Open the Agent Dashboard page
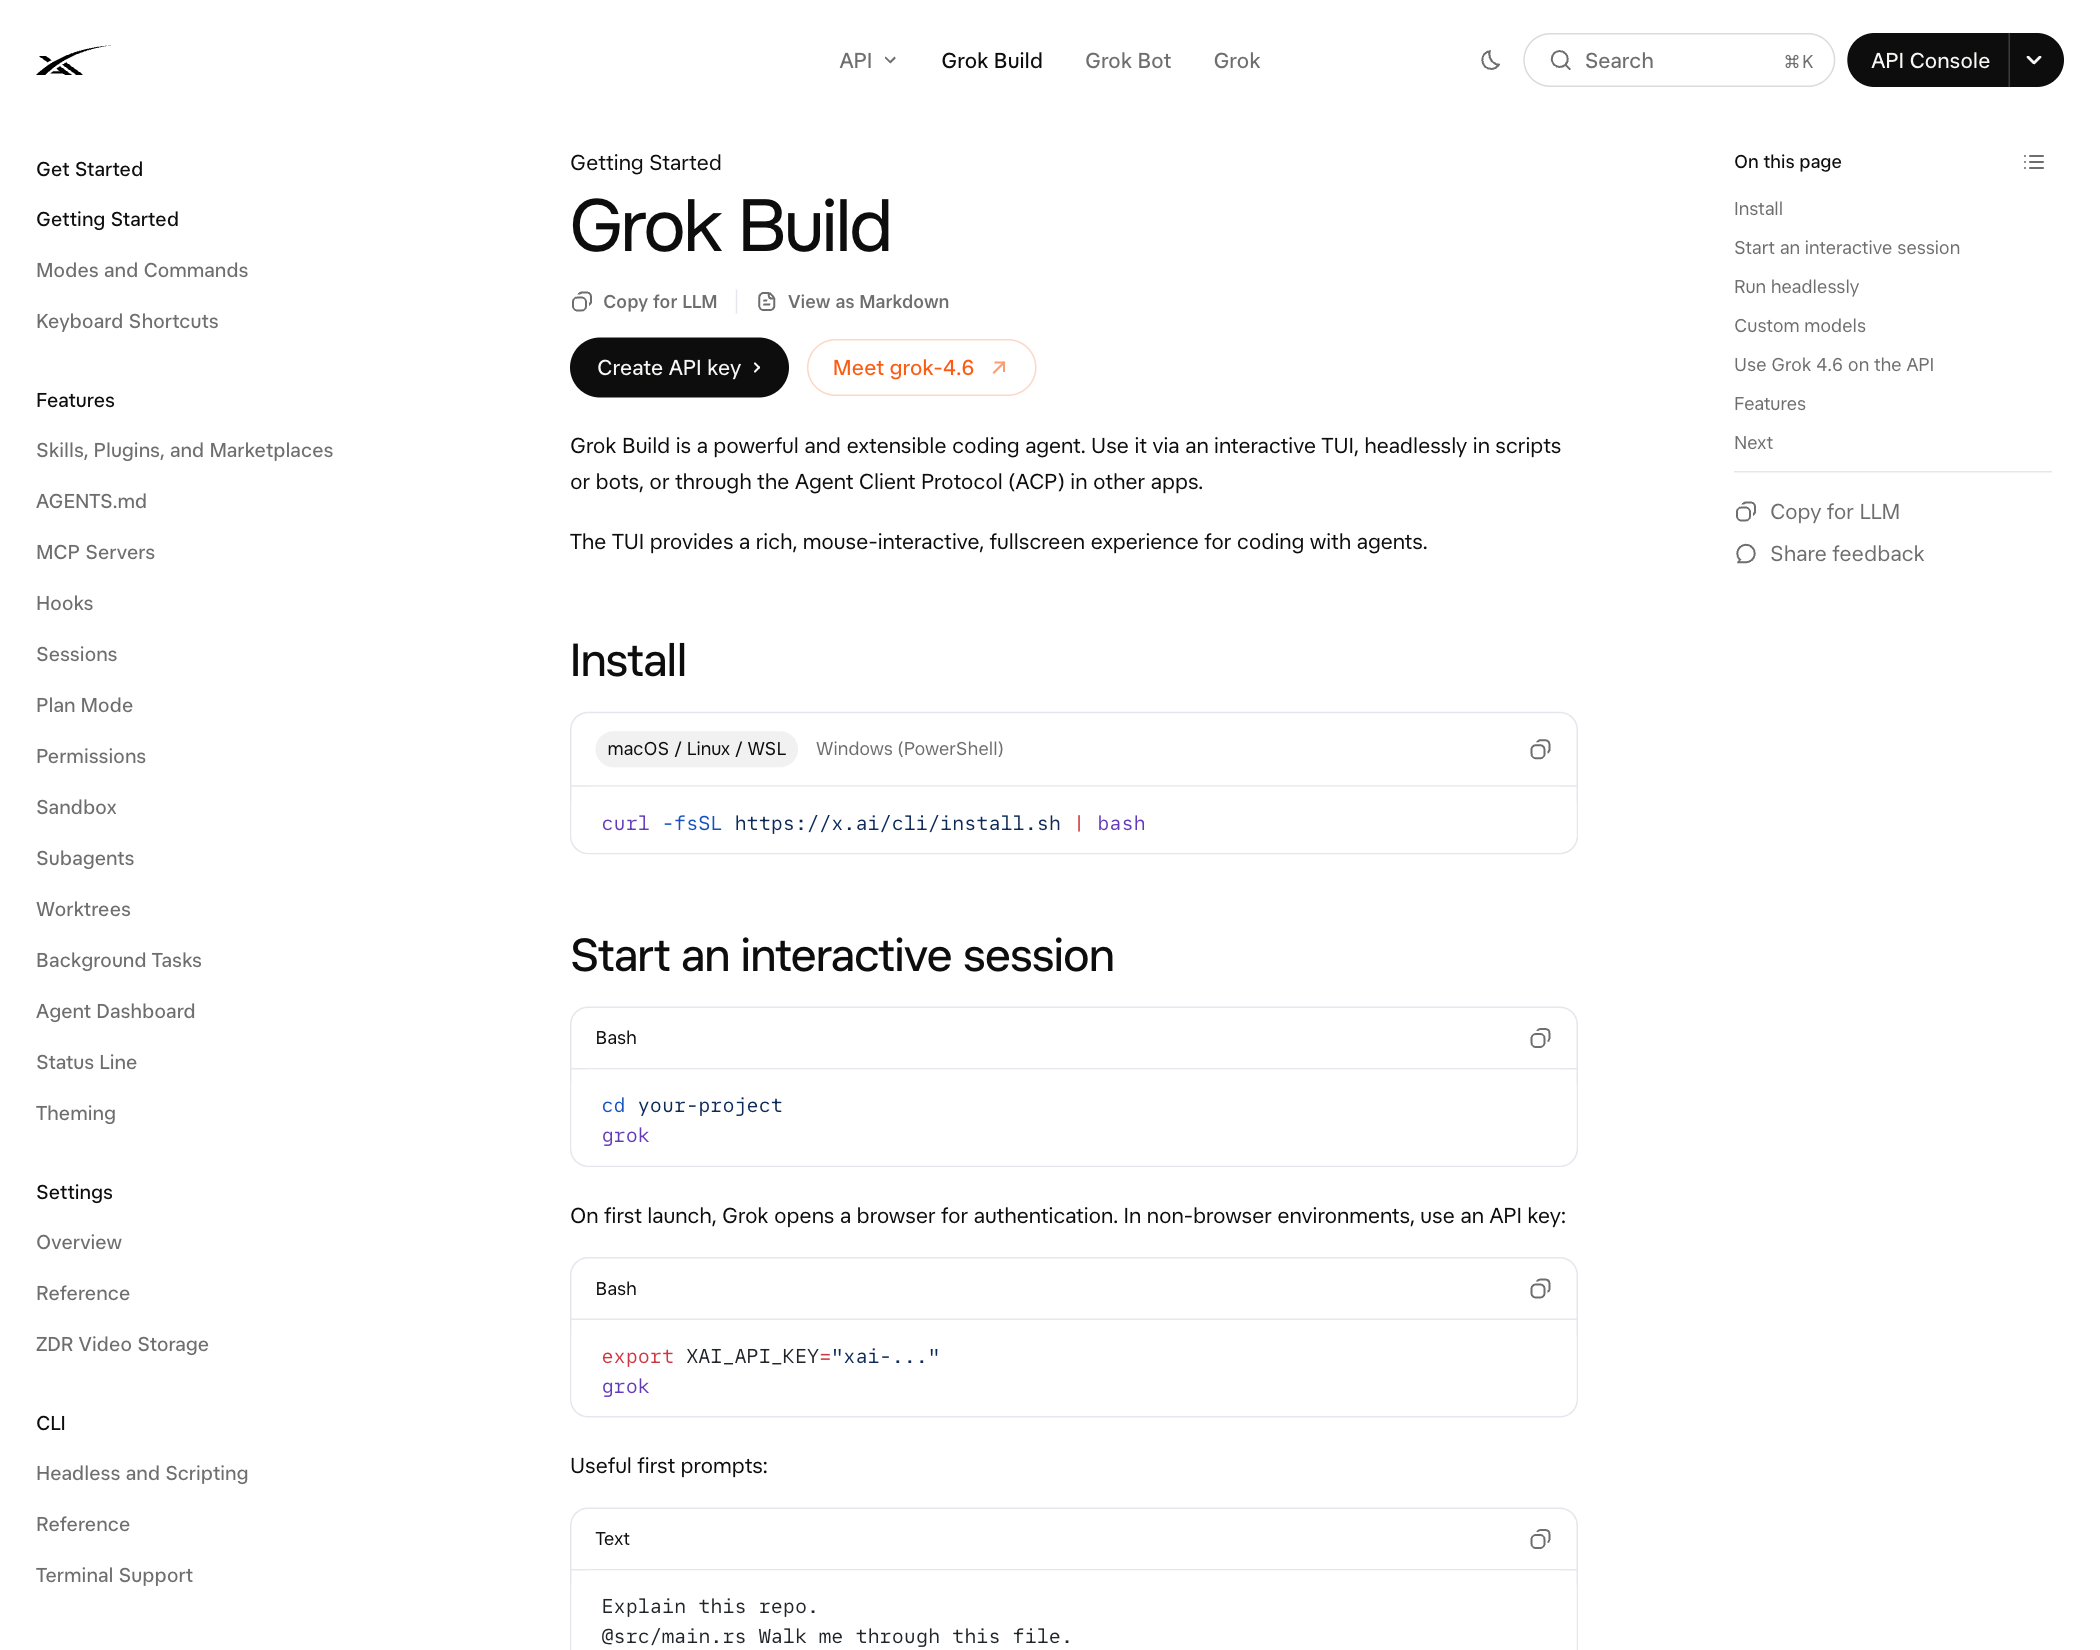Image resolution: width=2100 pixels, height=1650 pixels. (115, 1011)
